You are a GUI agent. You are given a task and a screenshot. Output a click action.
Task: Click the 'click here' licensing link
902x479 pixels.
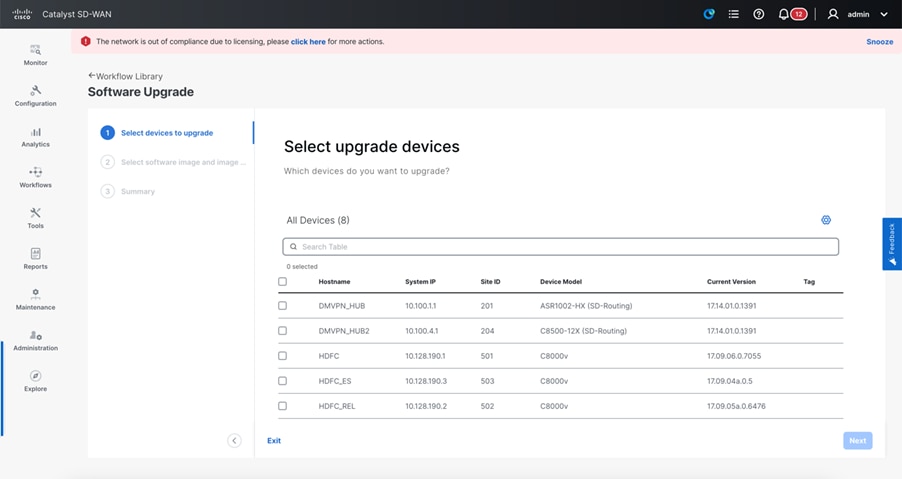point(308,41)
